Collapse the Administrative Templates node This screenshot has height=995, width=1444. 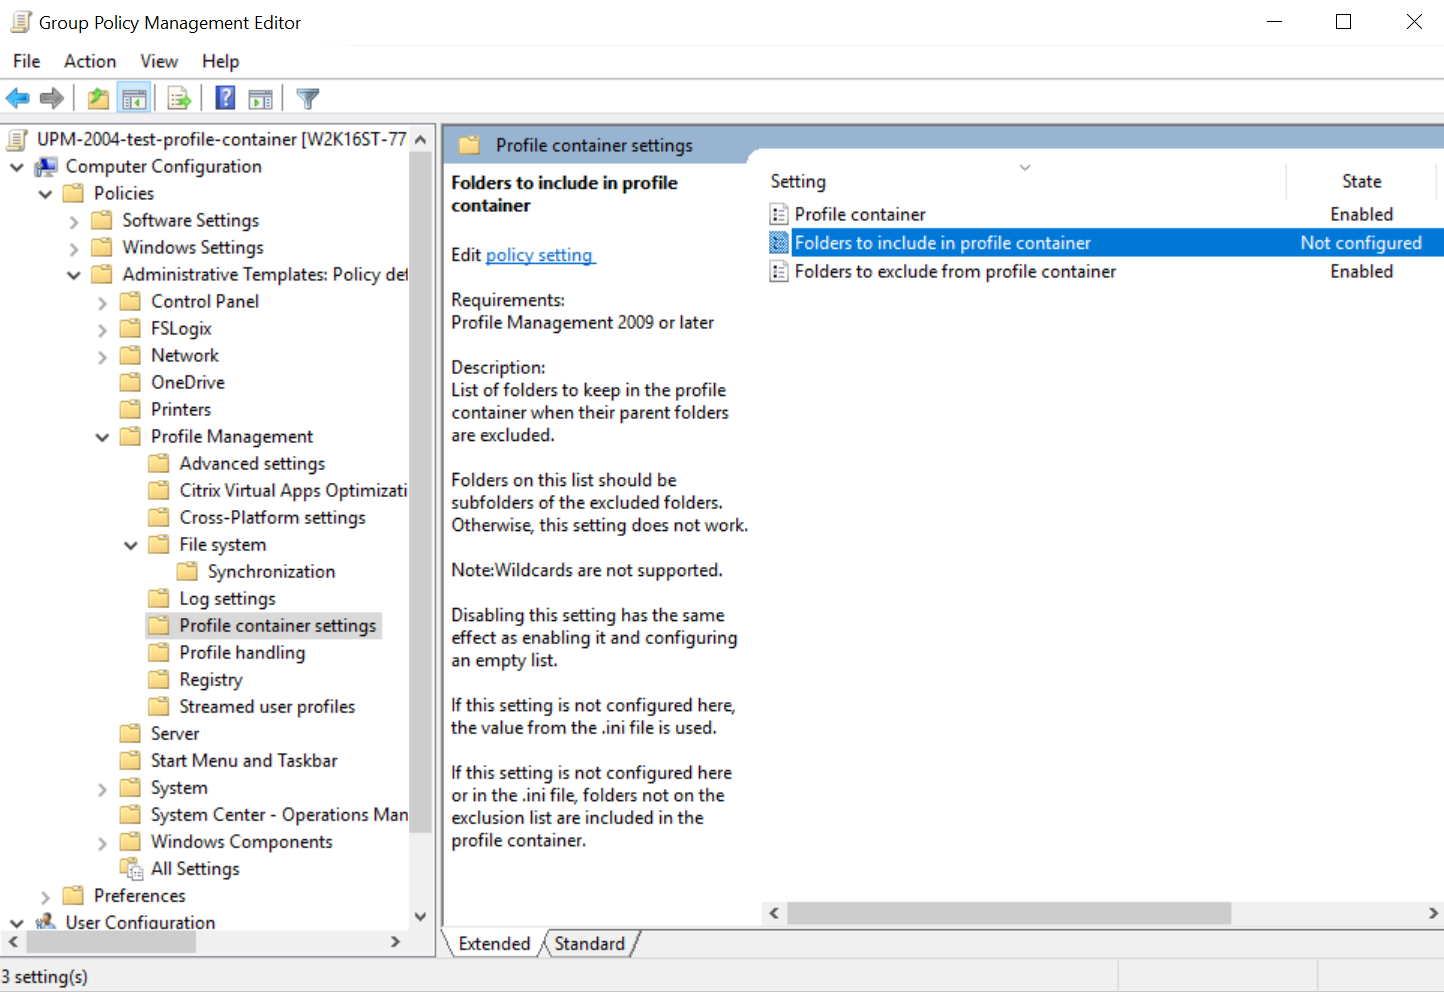pyautogui.click(x=74, y=275)
